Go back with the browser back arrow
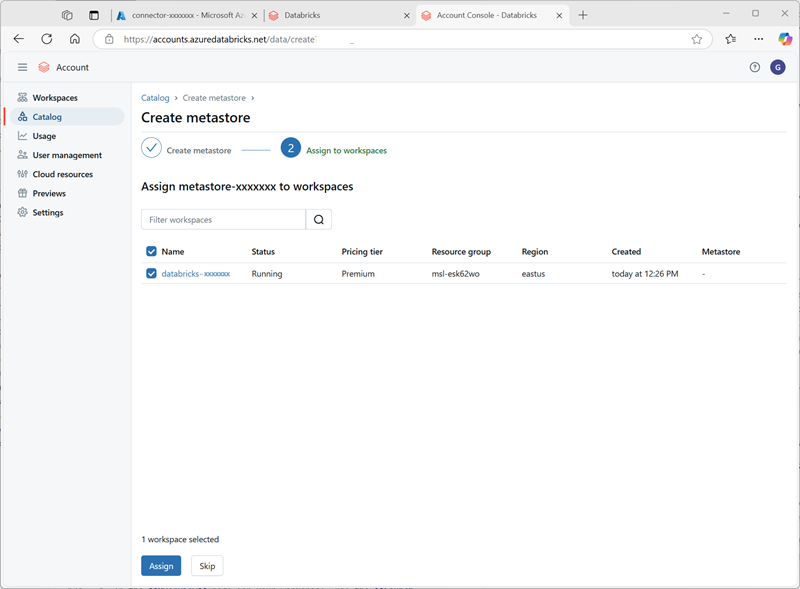800x589 pixels. [19, 39]
